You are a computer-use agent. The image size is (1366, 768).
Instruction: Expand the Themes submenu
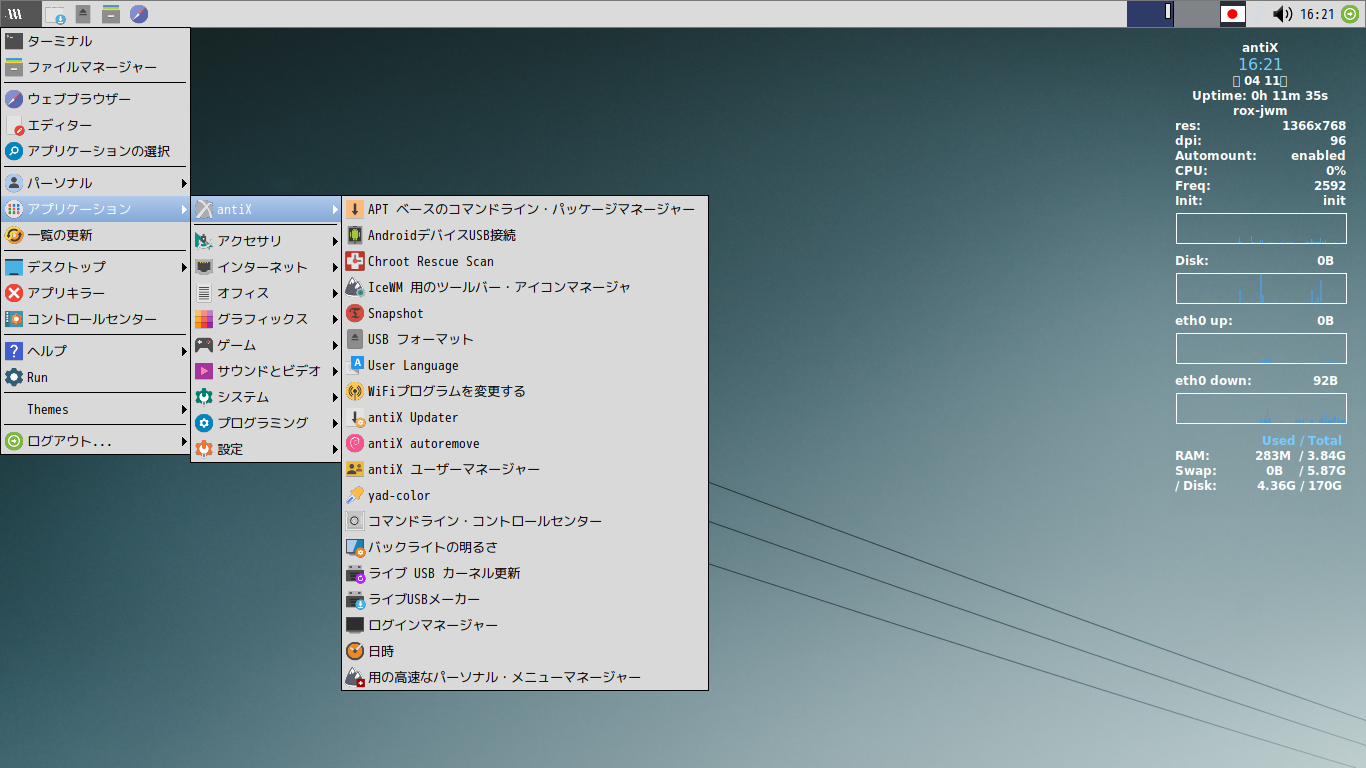tap(96, 409)
